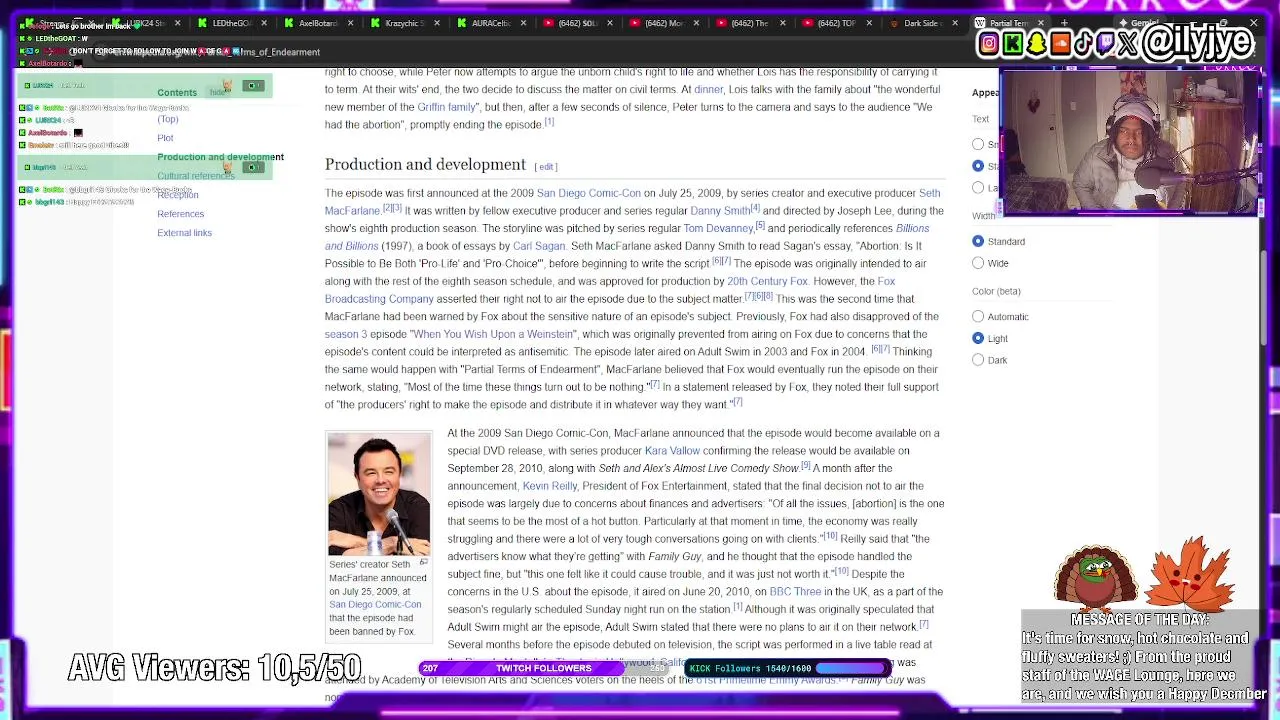Close the Dark Side browser tab
Screen dimensions: 1280x720
[954, 23]
